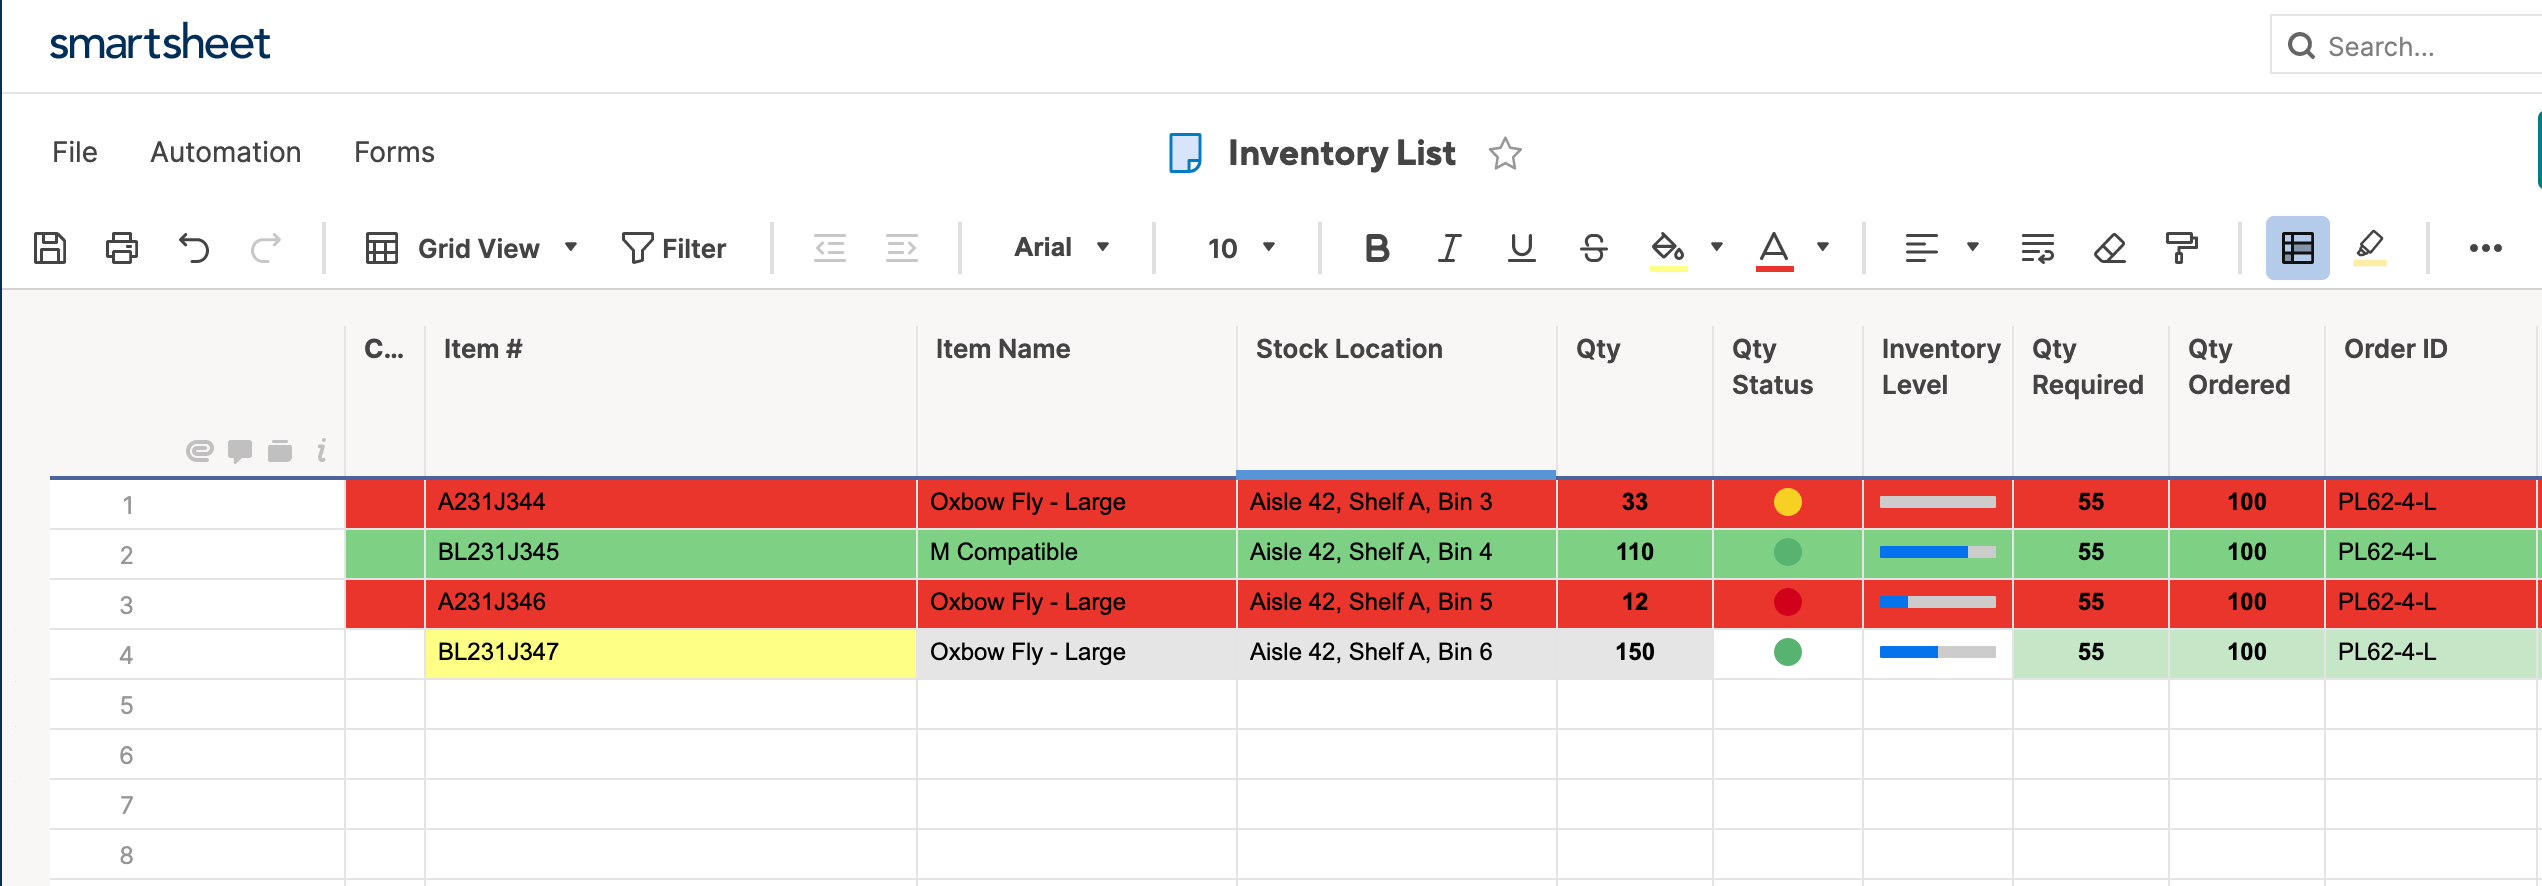This screenshot has width=2542, height=886.
Task: Select the format painter tool
Action: click(x=2181, y=248)
